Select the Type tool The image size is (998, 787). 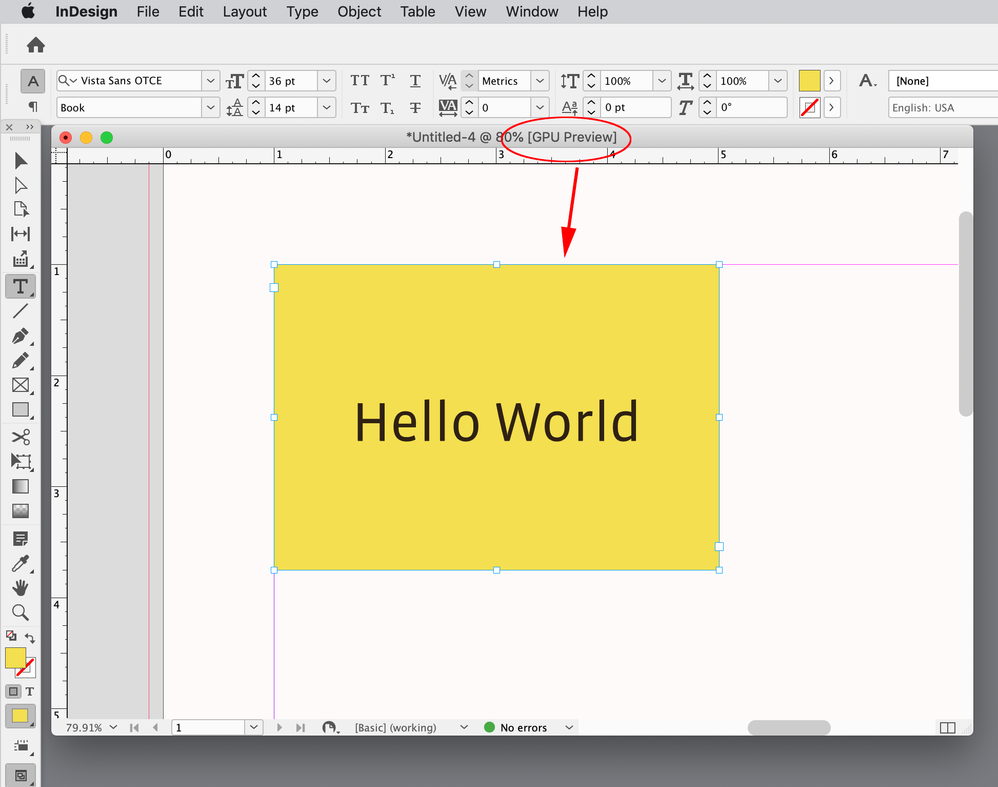(x=20, y=286)
